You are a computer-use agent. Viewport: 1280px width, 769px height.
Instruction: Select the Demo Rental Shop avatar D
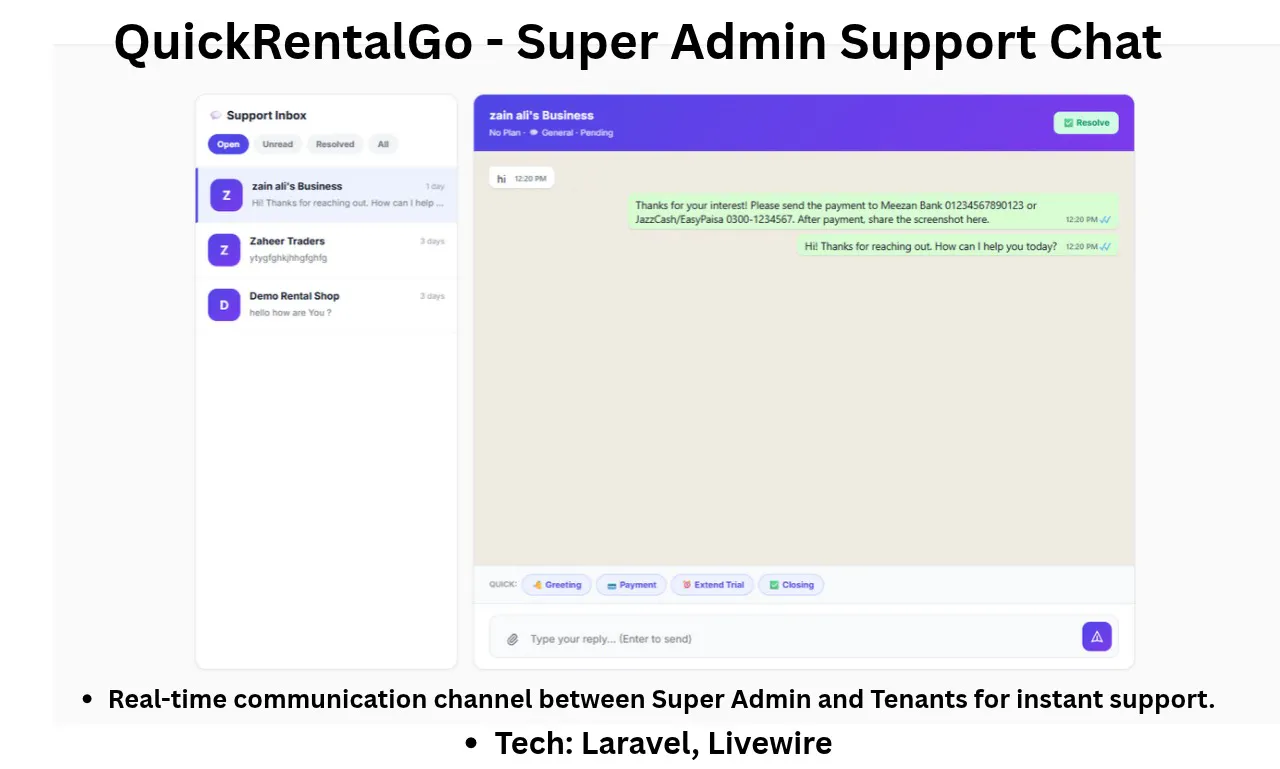click(x=224, y=304)
